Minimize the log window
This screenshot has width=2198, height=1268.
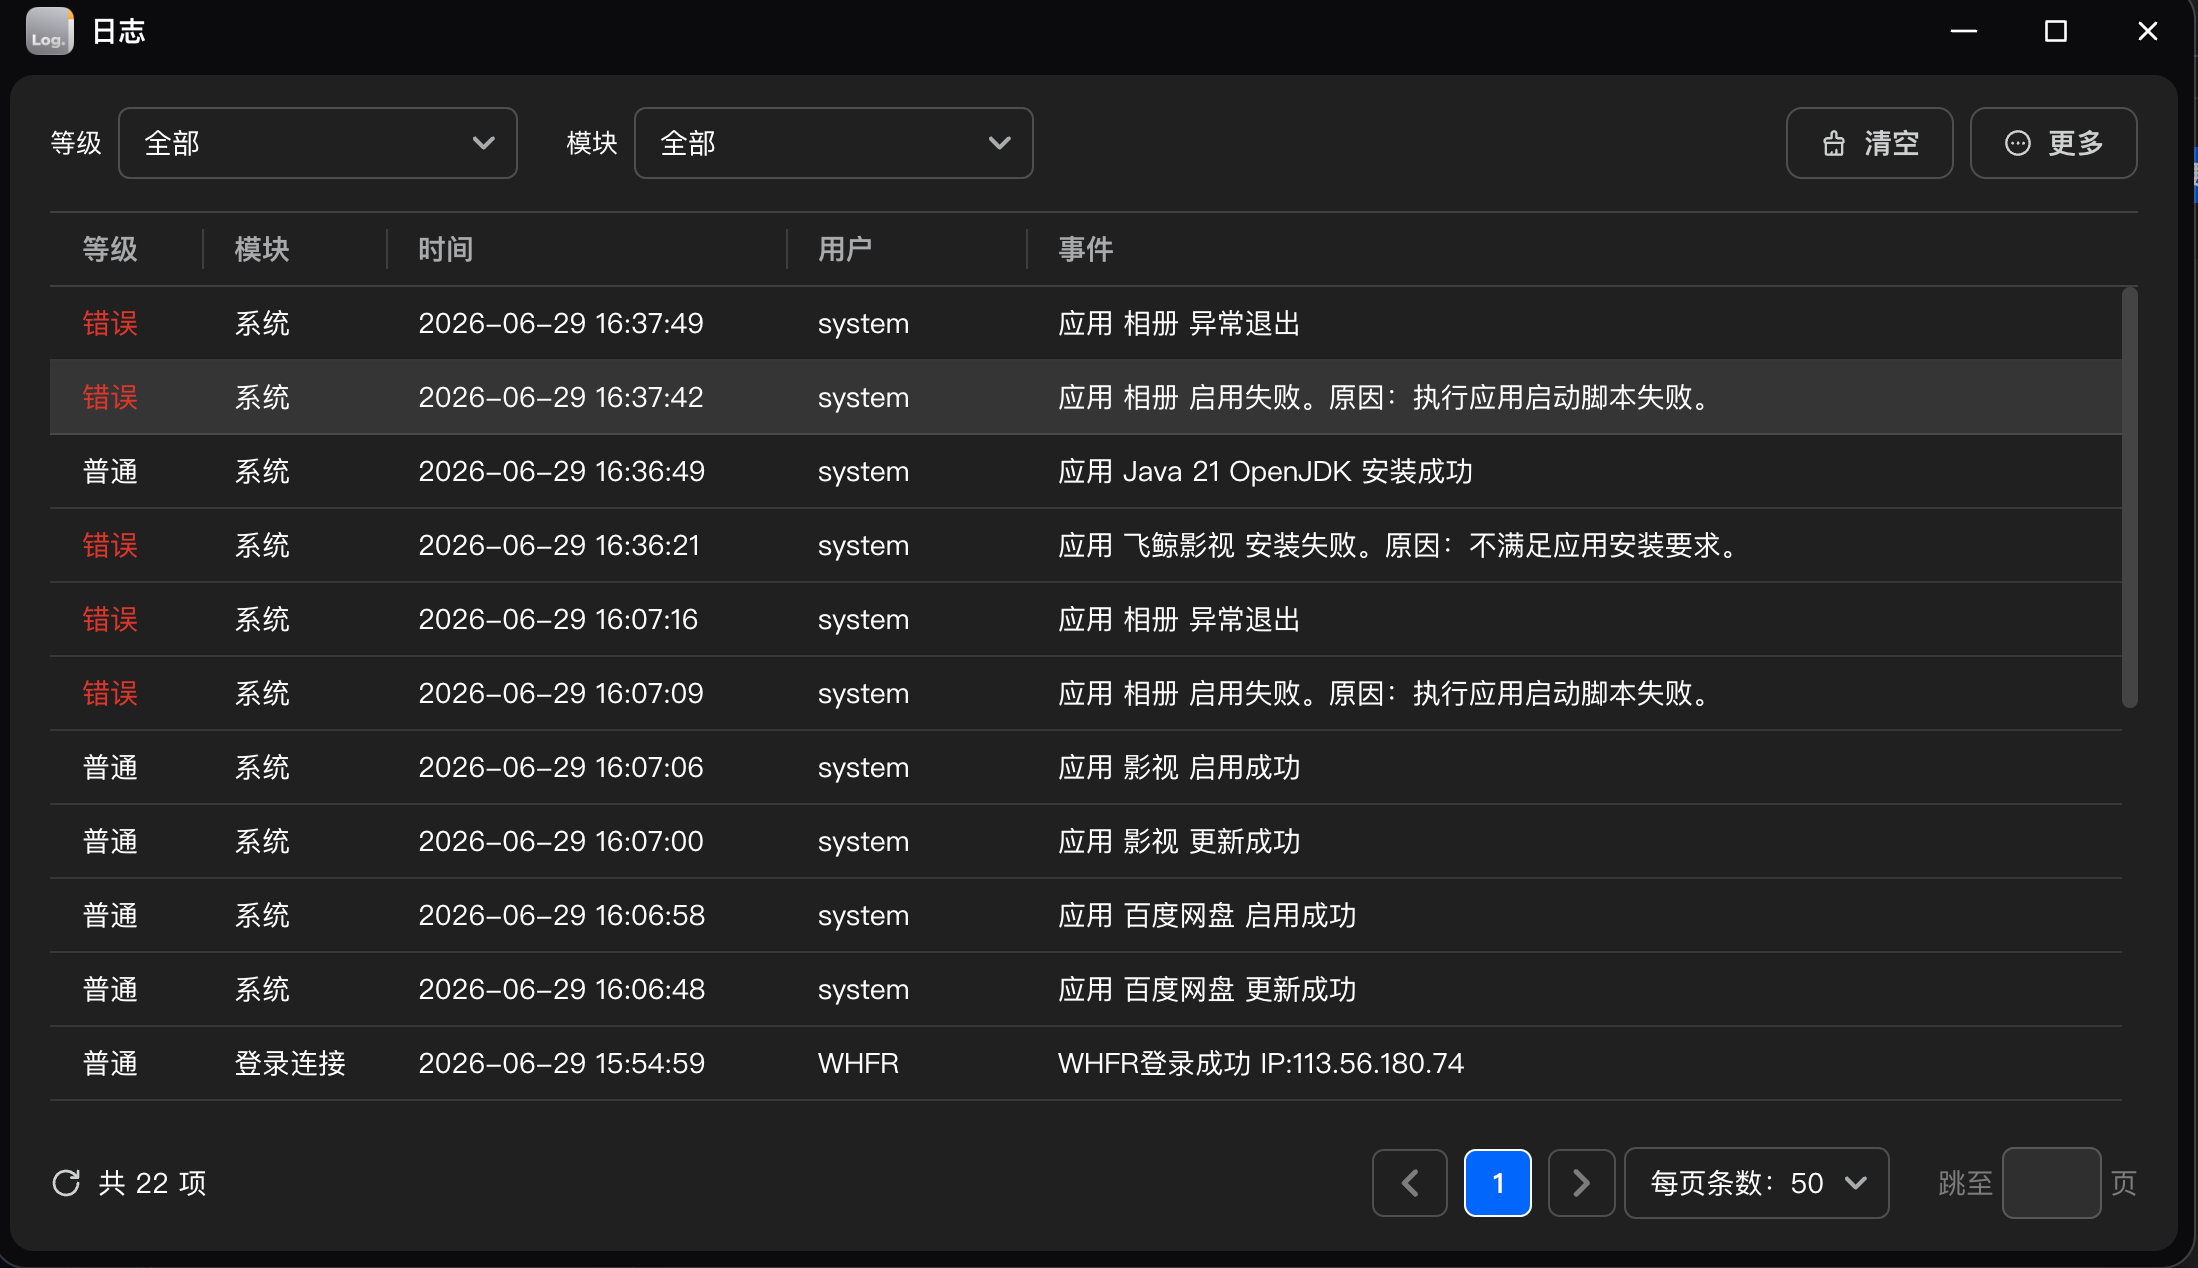[1964, 31]
